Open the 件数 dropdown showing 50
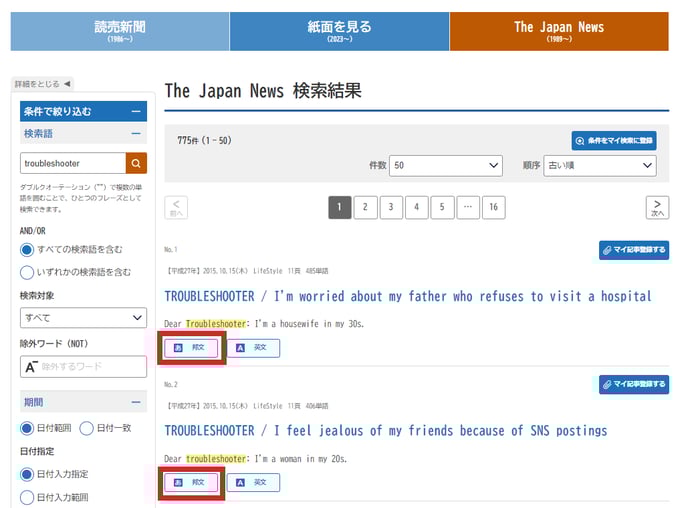The image size is (688, 508). click(x=447, y=166)
